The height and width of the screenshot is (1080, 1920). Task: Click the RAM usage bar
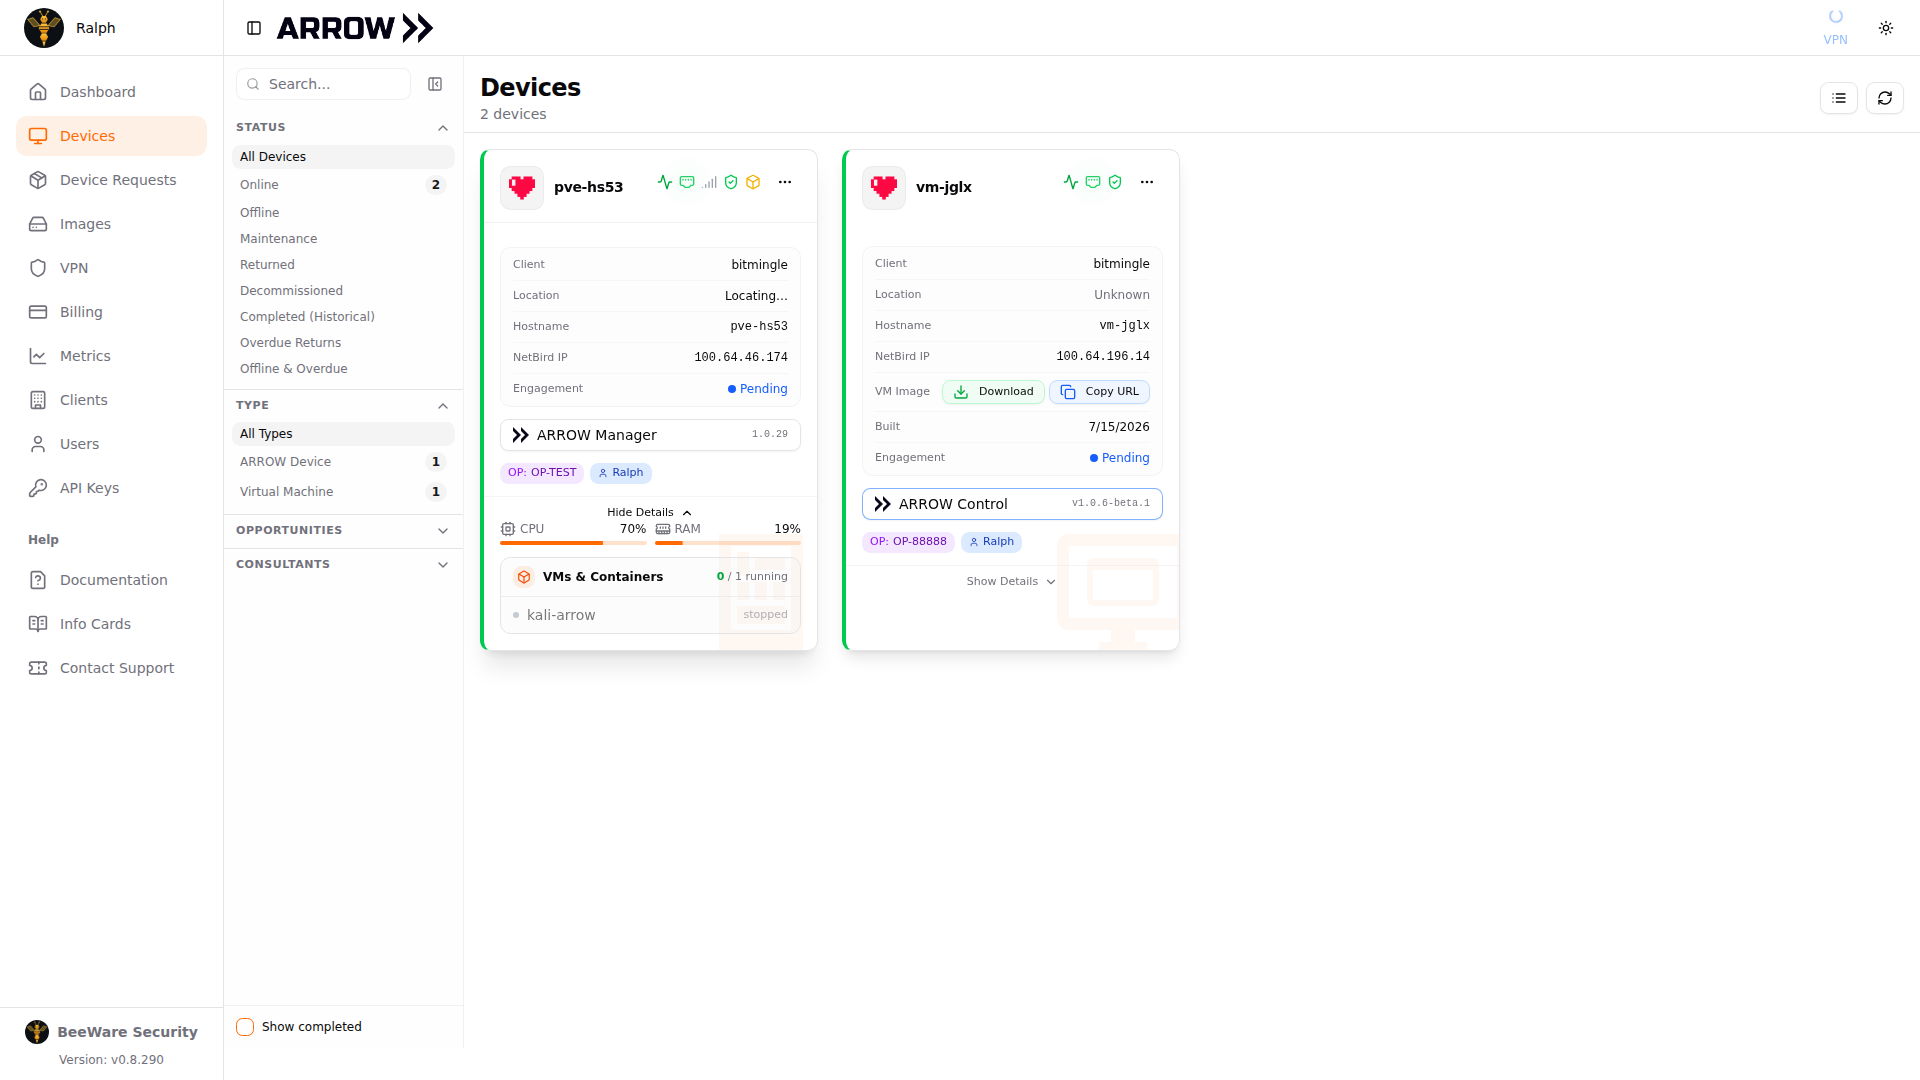(728, 543)
